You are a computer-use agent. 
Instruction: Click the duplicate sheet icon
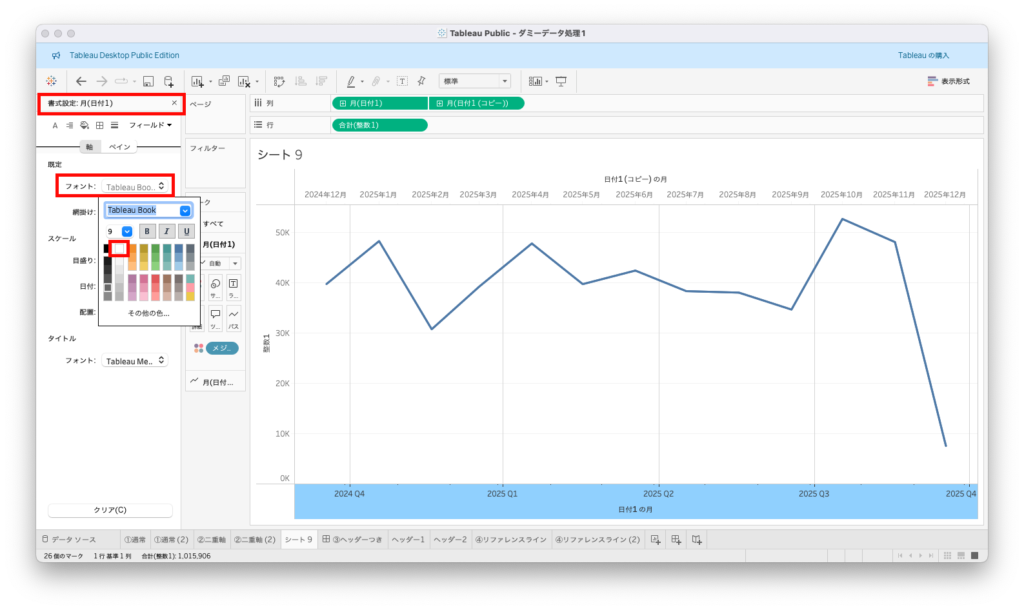point(224,81)
